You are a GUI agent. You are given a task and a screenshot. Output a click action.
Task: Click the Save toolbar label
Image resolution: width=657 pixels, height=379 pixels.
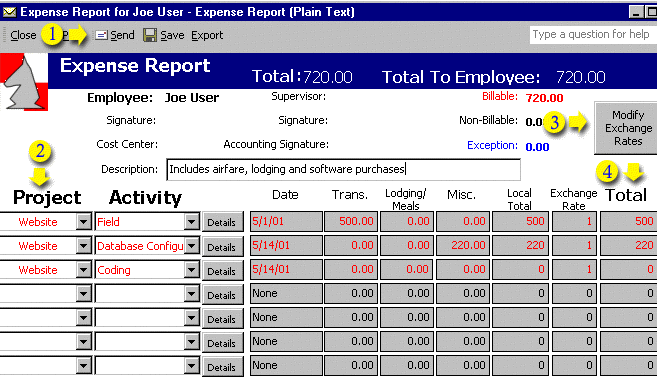[172, 36]
